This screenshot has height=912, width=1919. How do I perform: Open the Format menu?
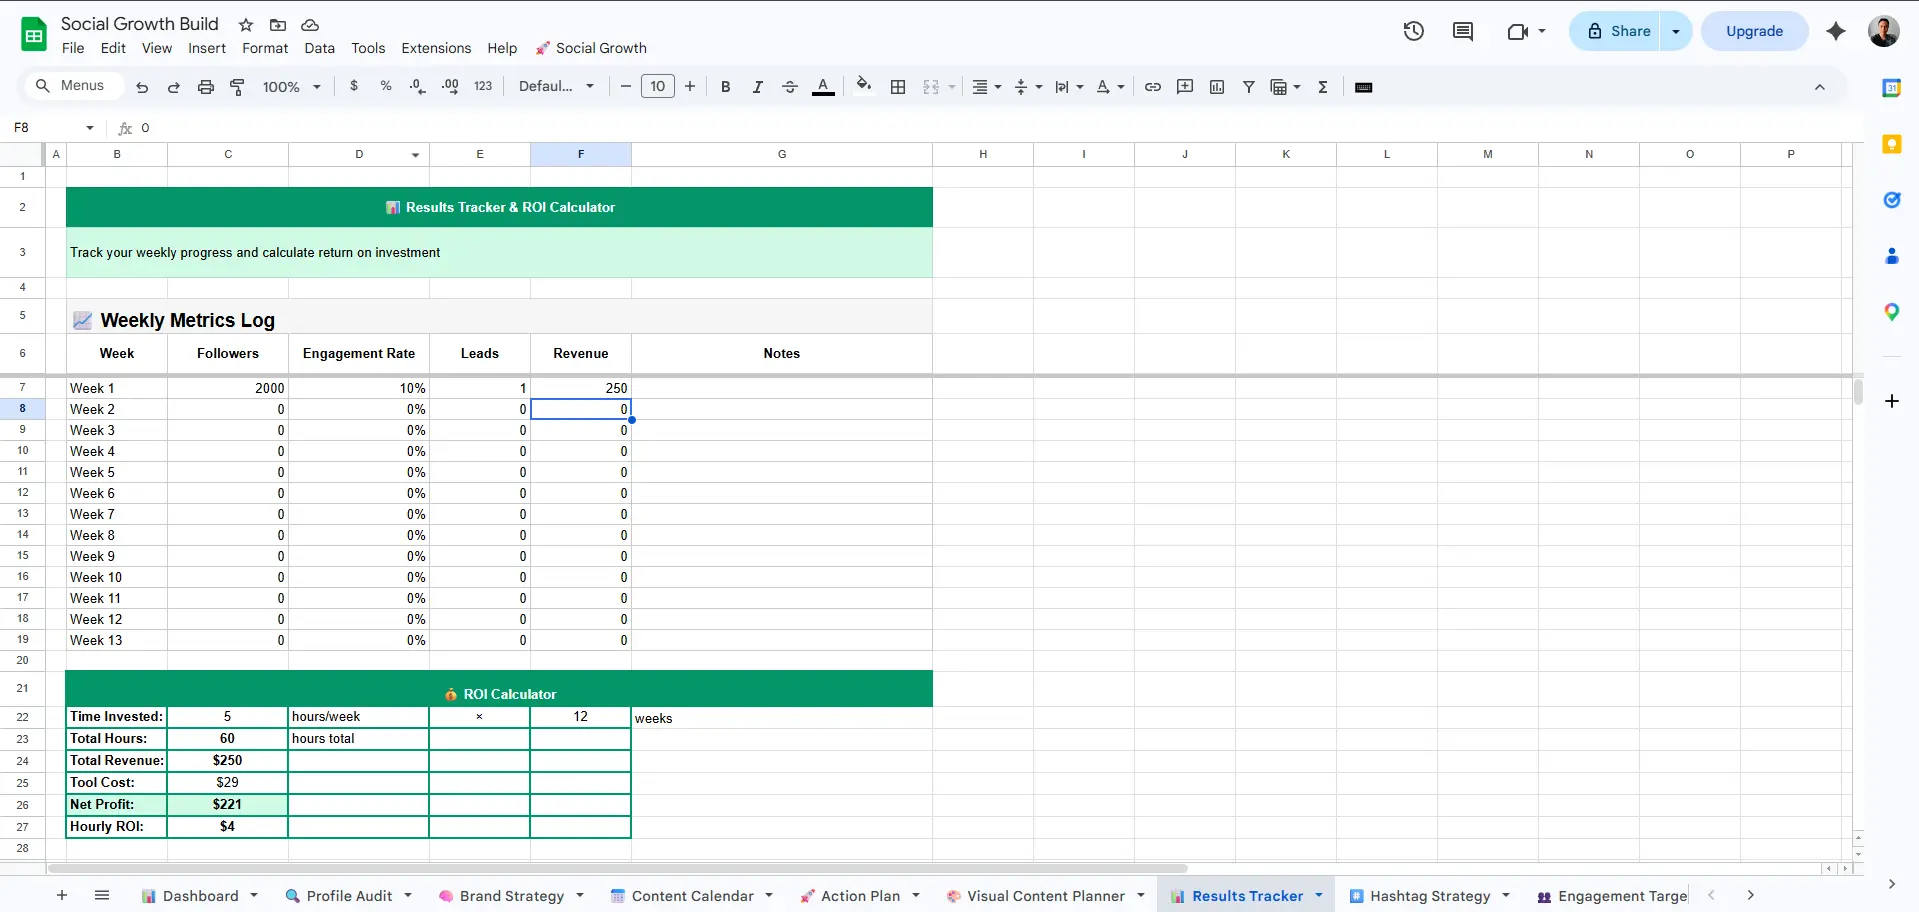click(265, 48)
